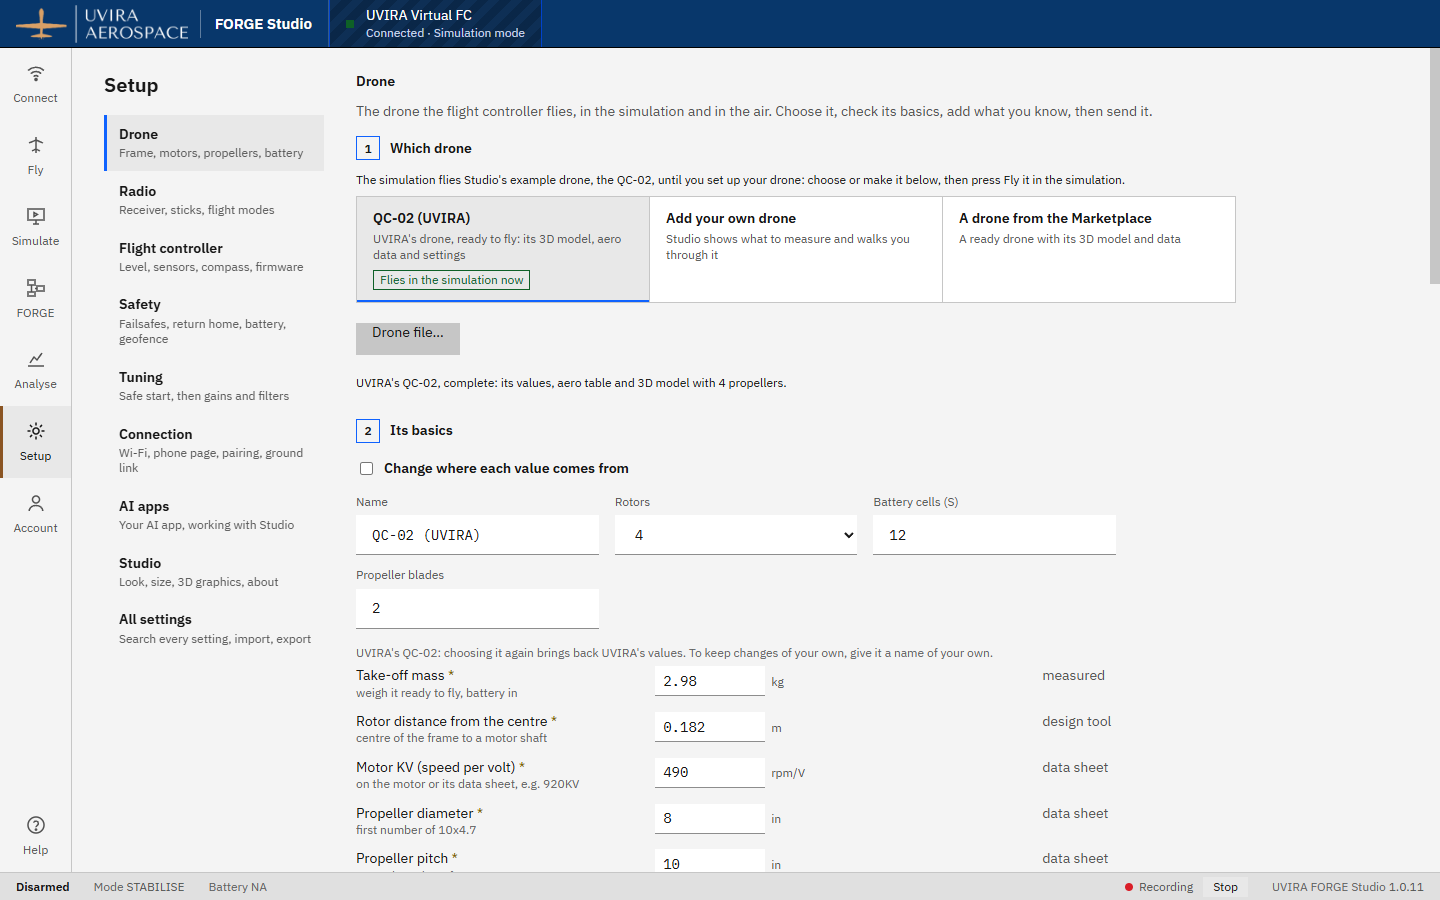Open the Help question mark icon

pyautogui.click(x=36, y=825)
